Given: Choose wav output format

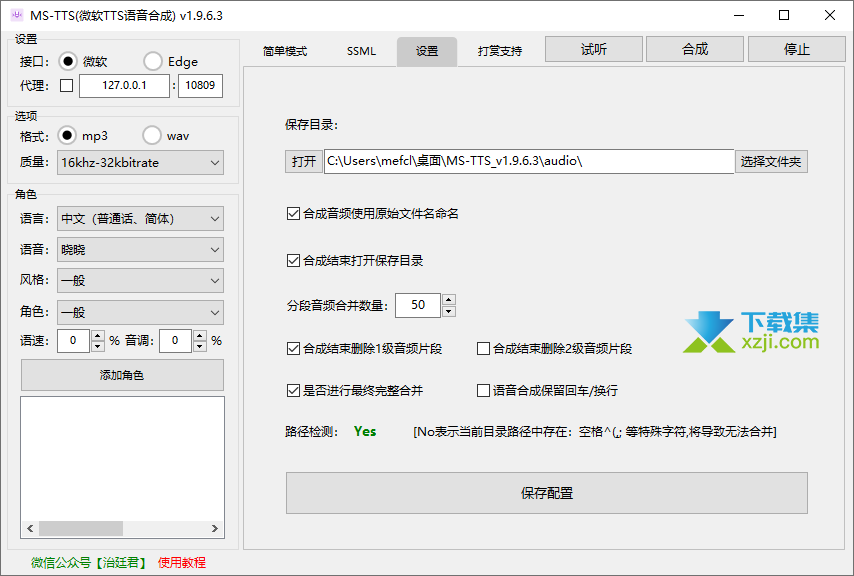Looking at the screenshot, I should pos(152,135).
